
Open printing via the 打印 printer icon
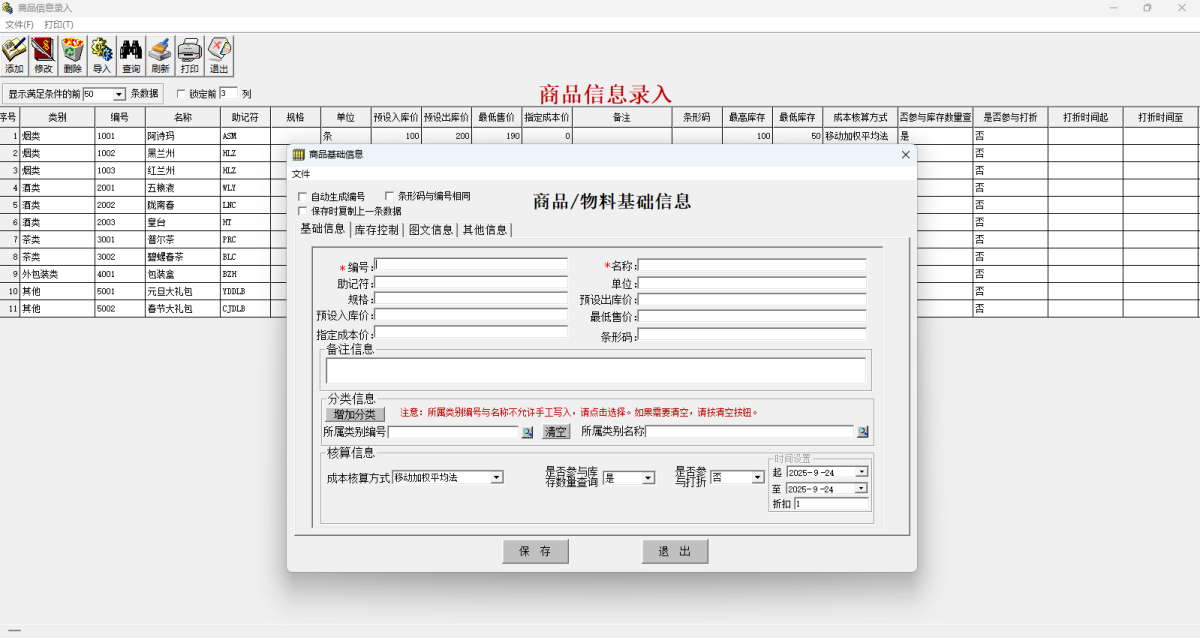point(188,55)
